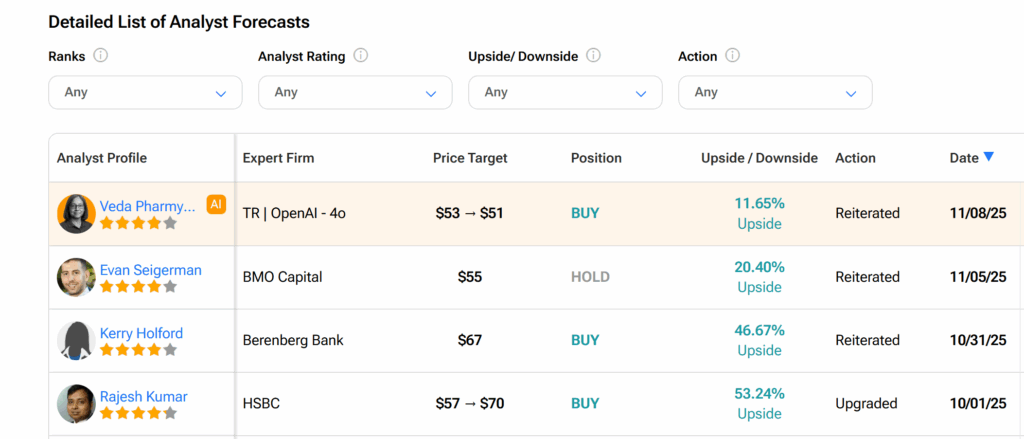The image size is (1024, 439).
Task: Click the AI badge on Veda's row
Action: point(216,204)
